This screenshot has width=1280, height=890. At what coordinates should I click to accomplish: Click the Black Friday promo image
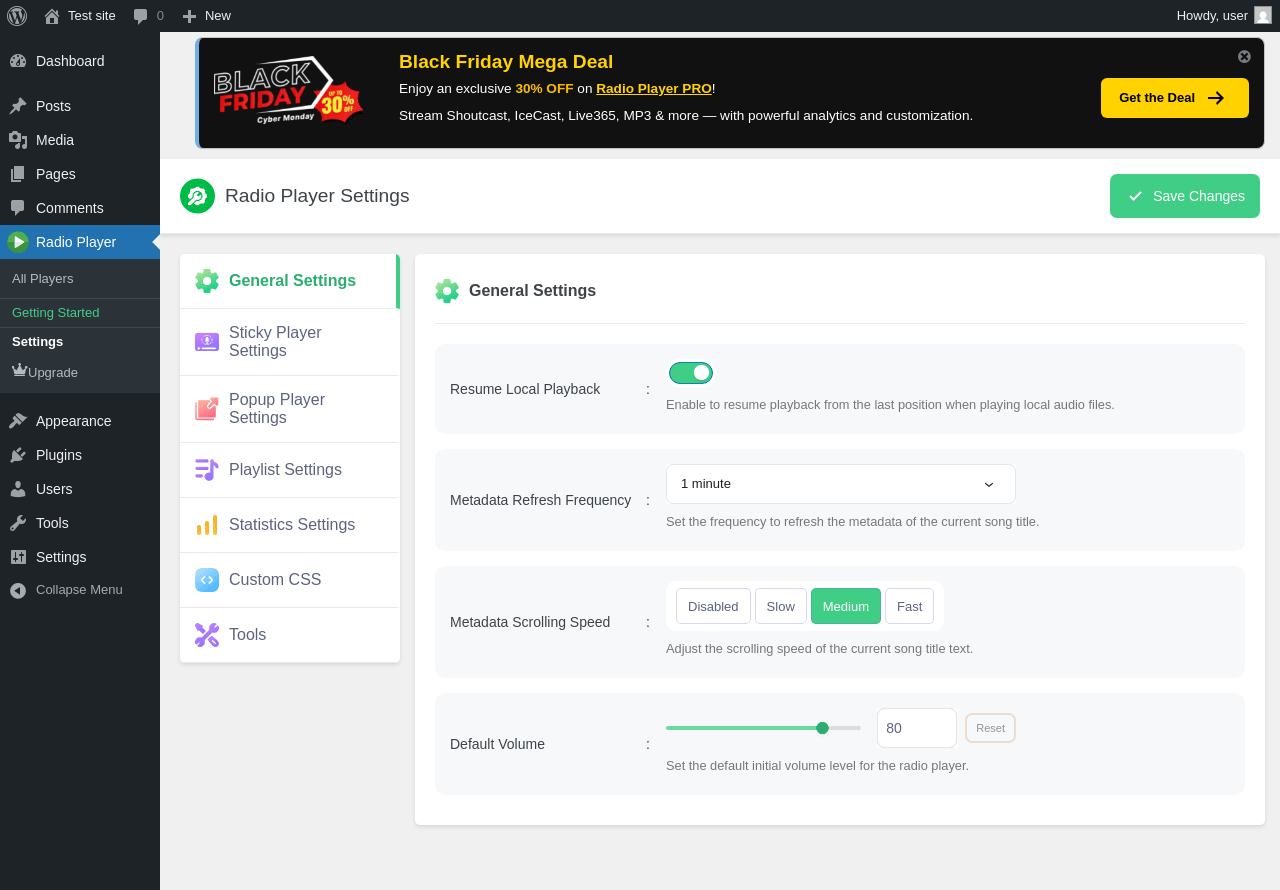click(x=289, y=91)
